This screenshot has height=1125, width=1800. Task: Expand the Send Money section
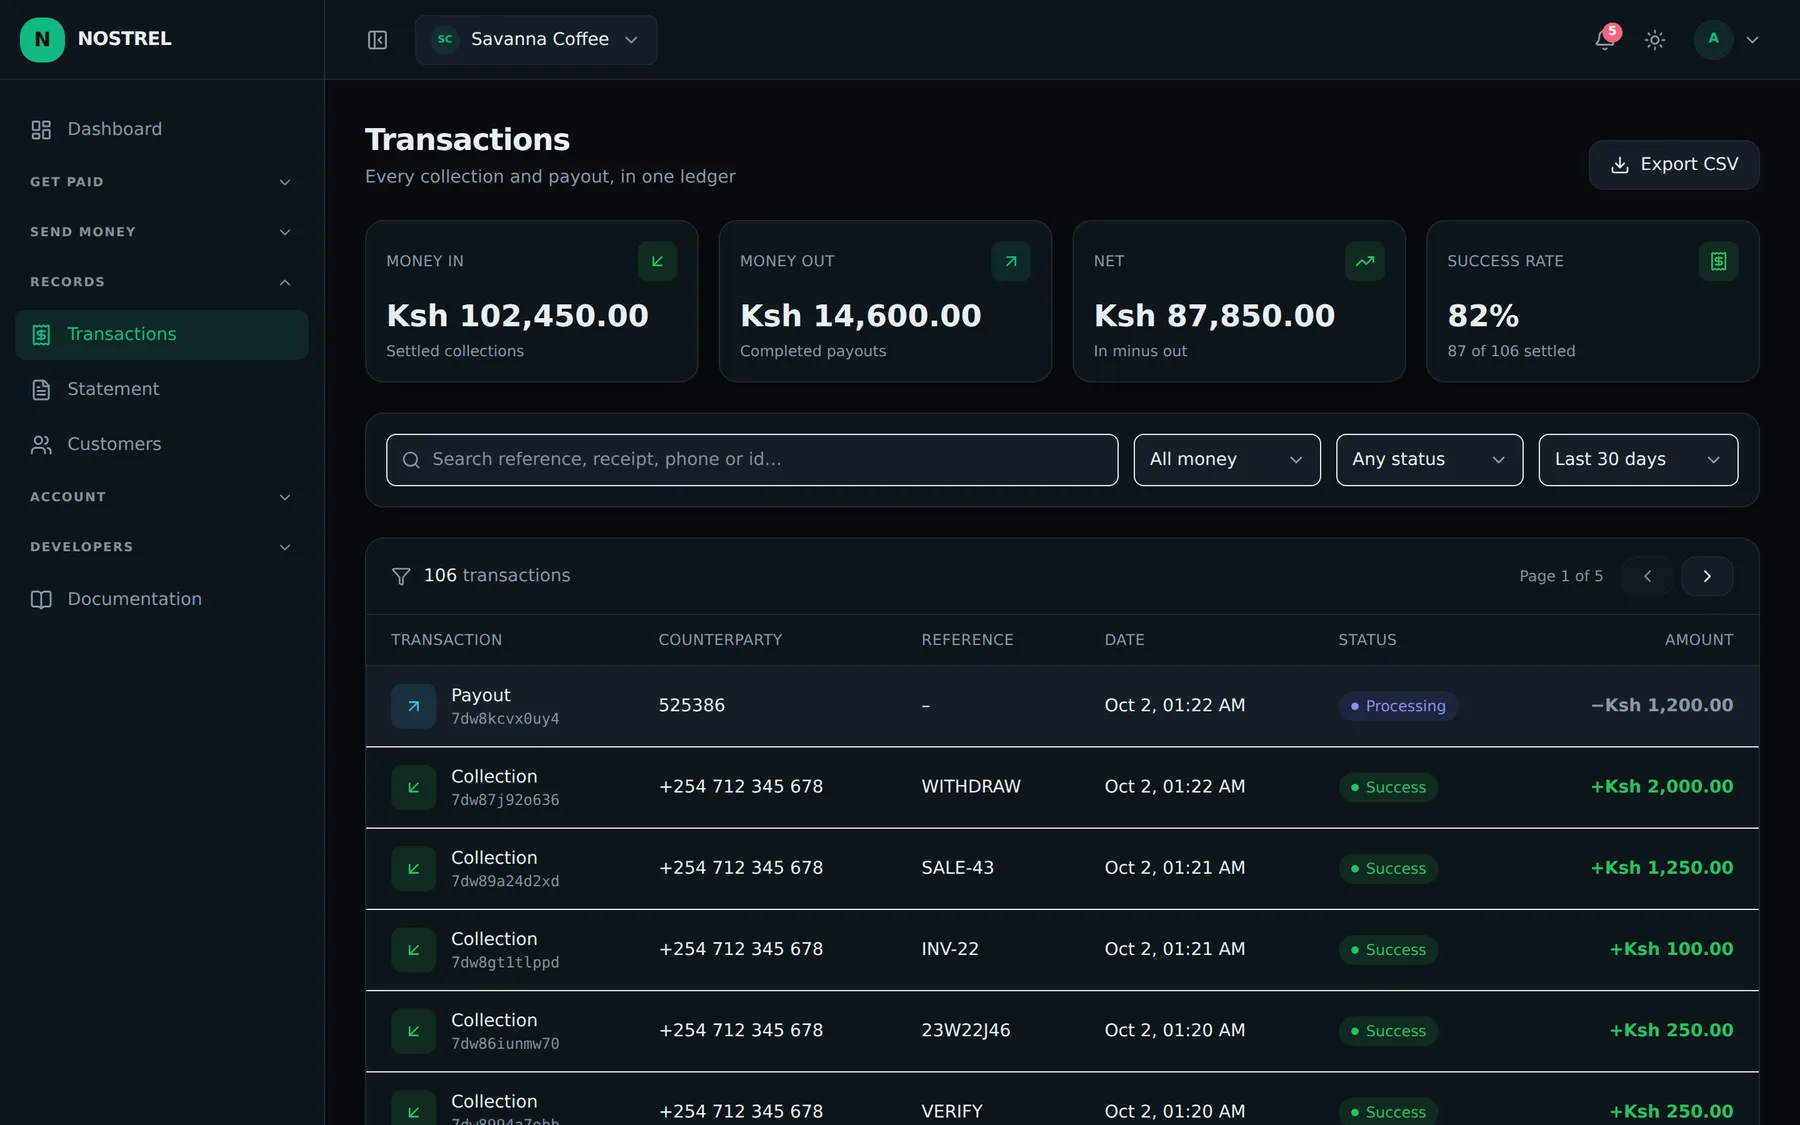coord(161,232)
